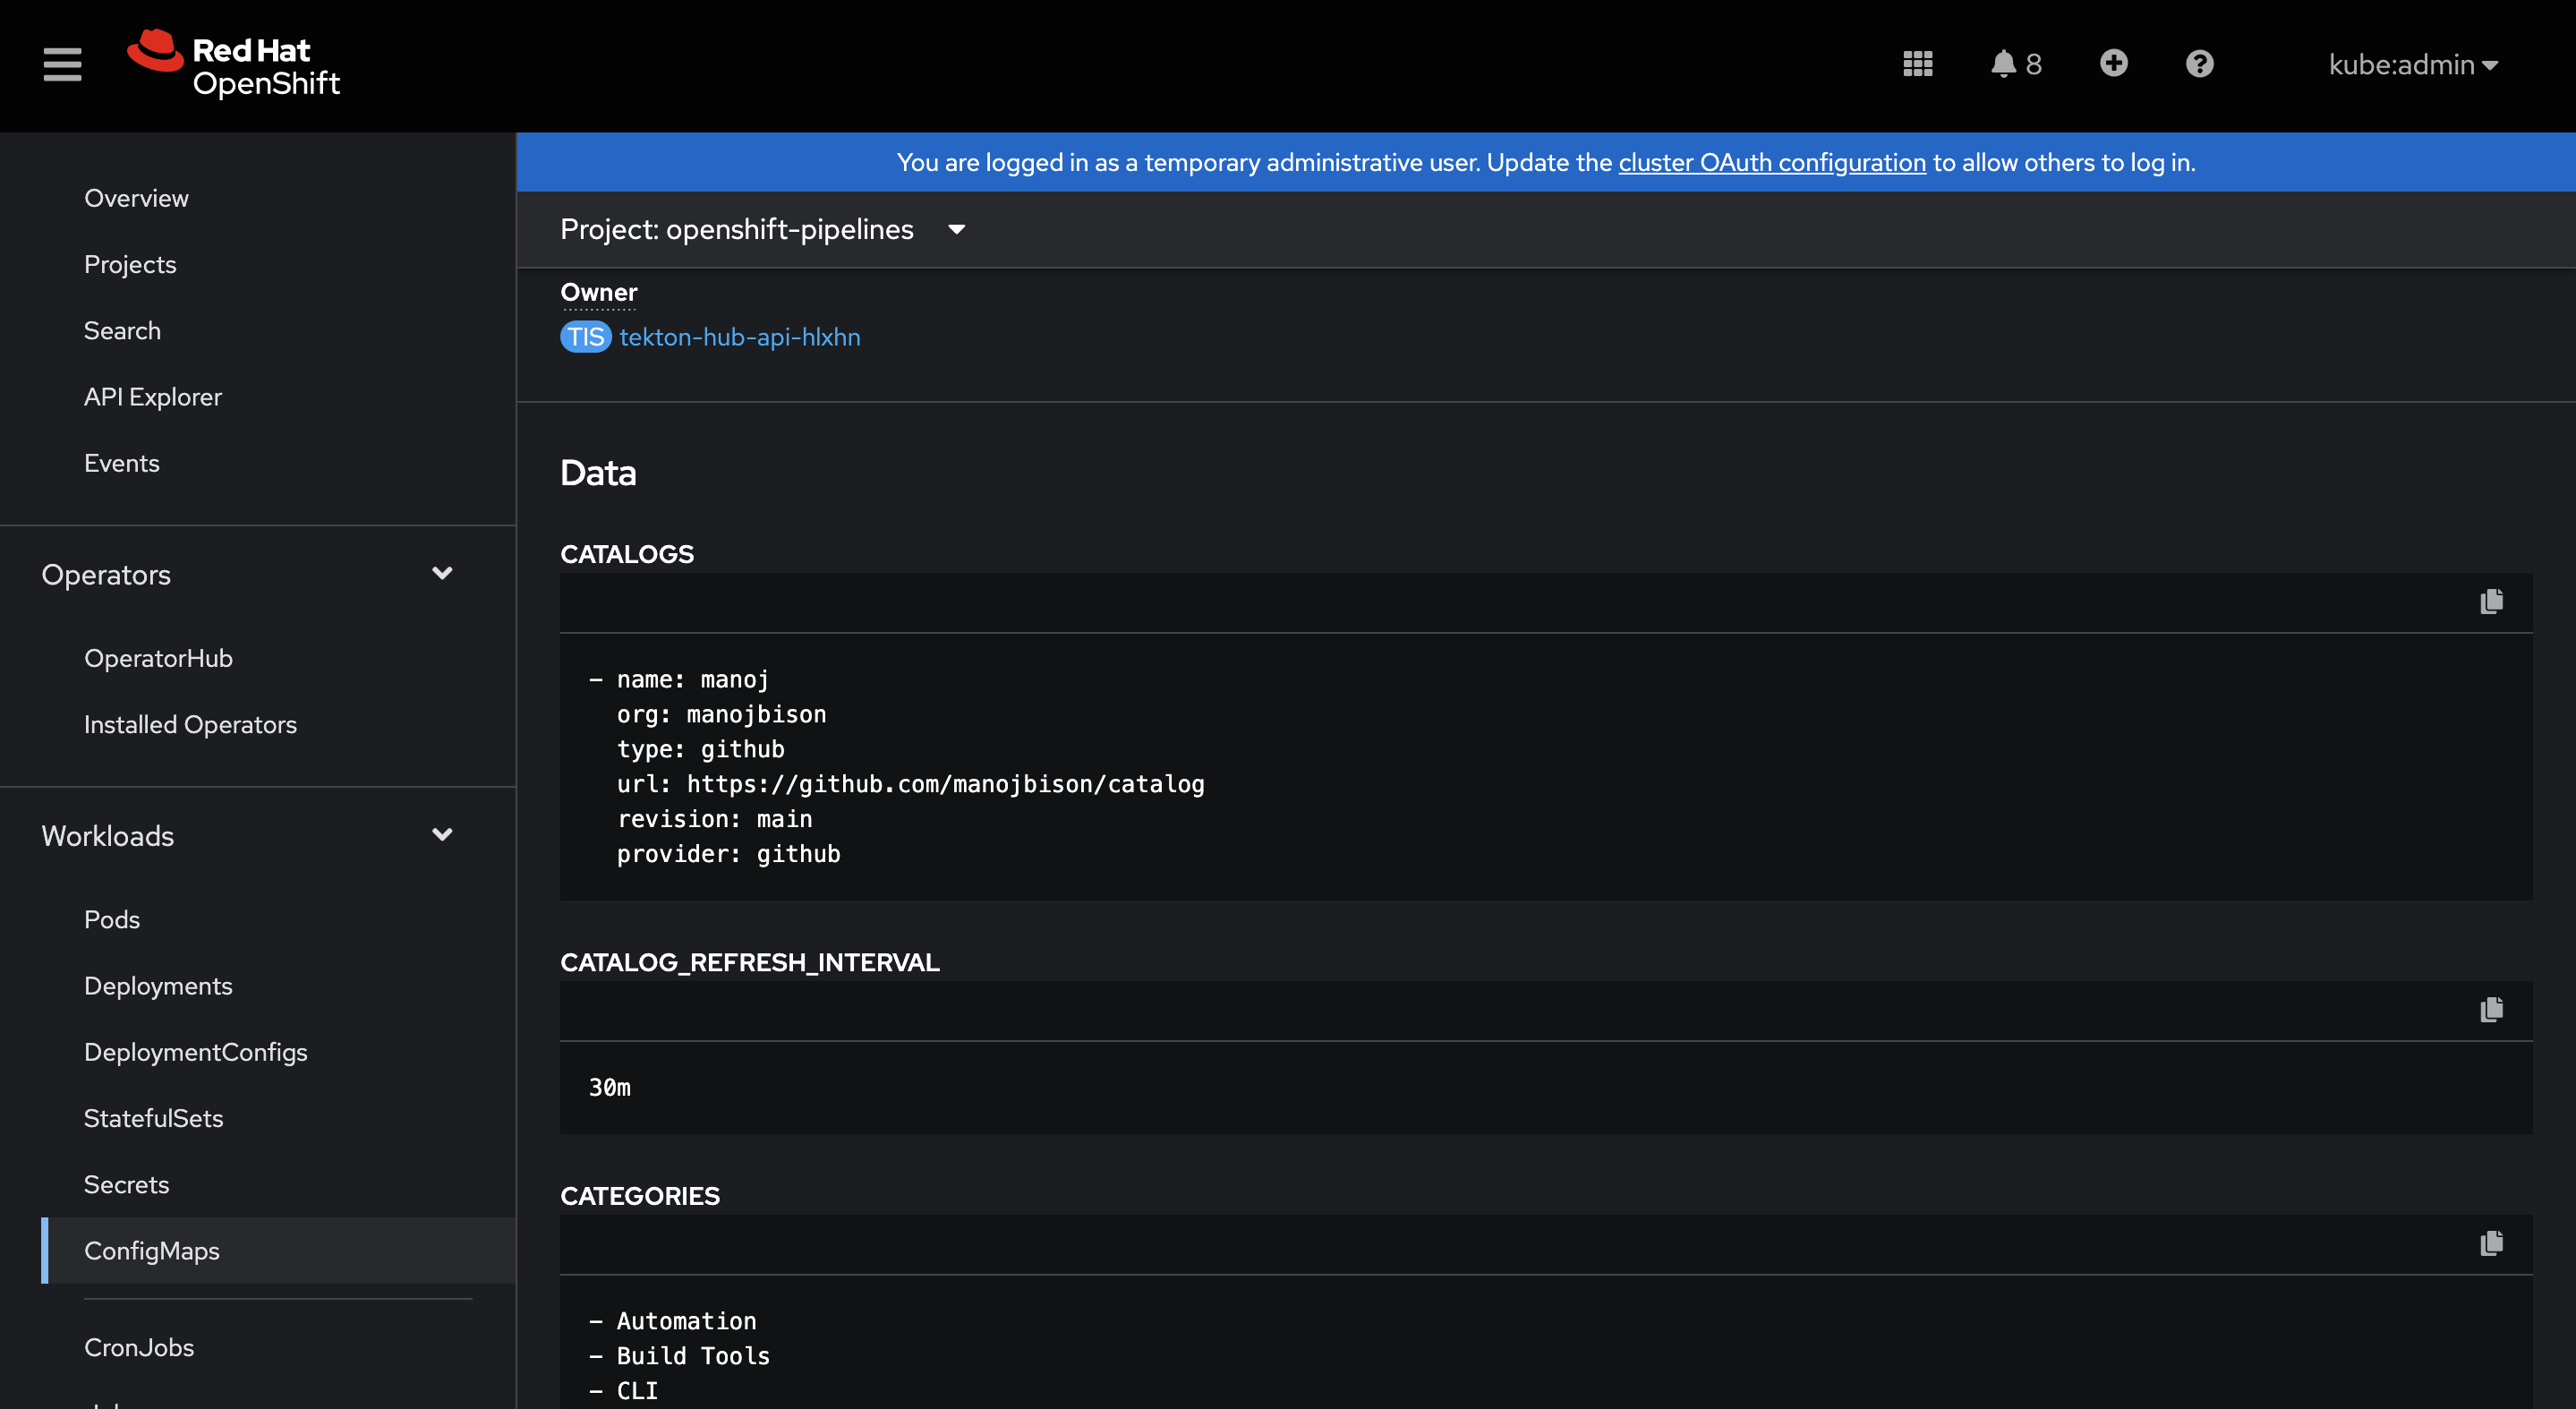Click the TIS owner badge
This screenshot has height=1409, width=2576.
point(585,337)
